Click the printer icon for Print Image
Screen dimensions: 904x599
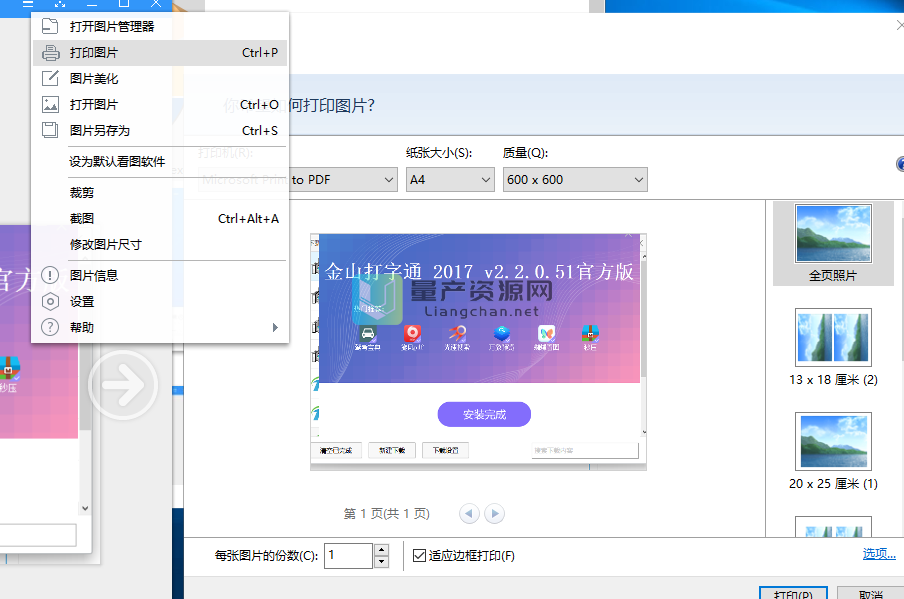click(50, 52)
